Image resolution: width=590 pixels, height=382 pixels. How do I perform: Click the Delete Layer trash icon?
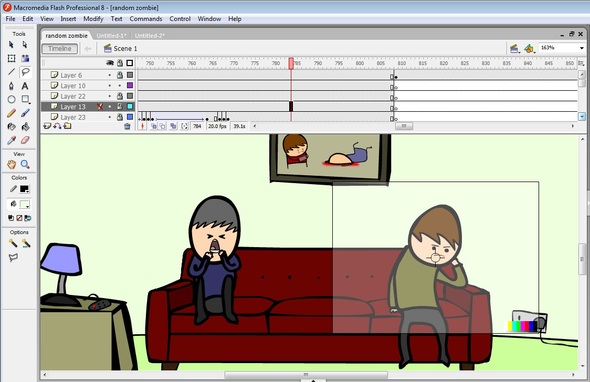point(127,126)
